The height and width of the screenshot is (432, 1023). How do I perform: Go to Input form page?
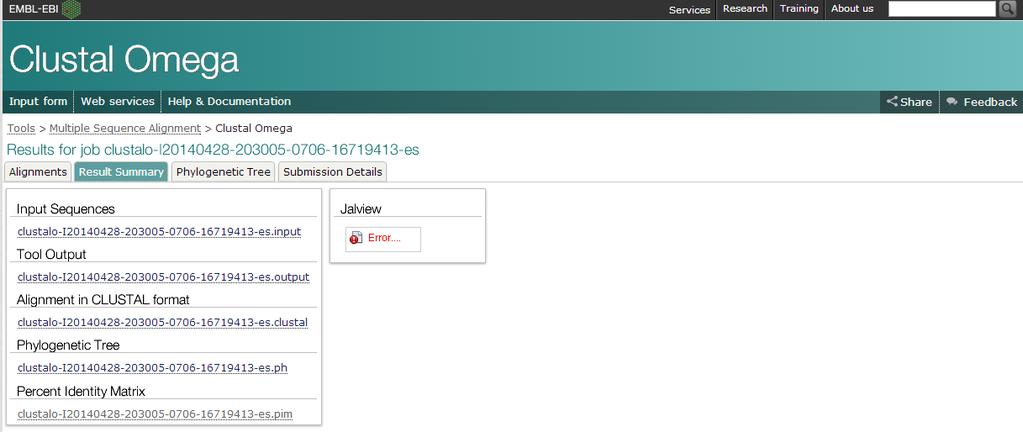(x=38, y=101)
